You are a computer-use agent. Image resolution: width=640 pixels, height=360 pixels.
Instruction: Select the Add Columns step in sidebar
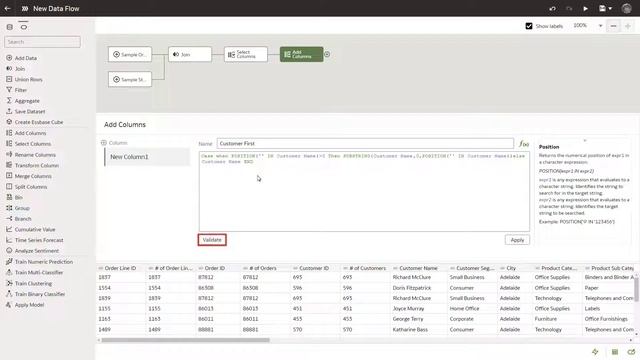26,133
